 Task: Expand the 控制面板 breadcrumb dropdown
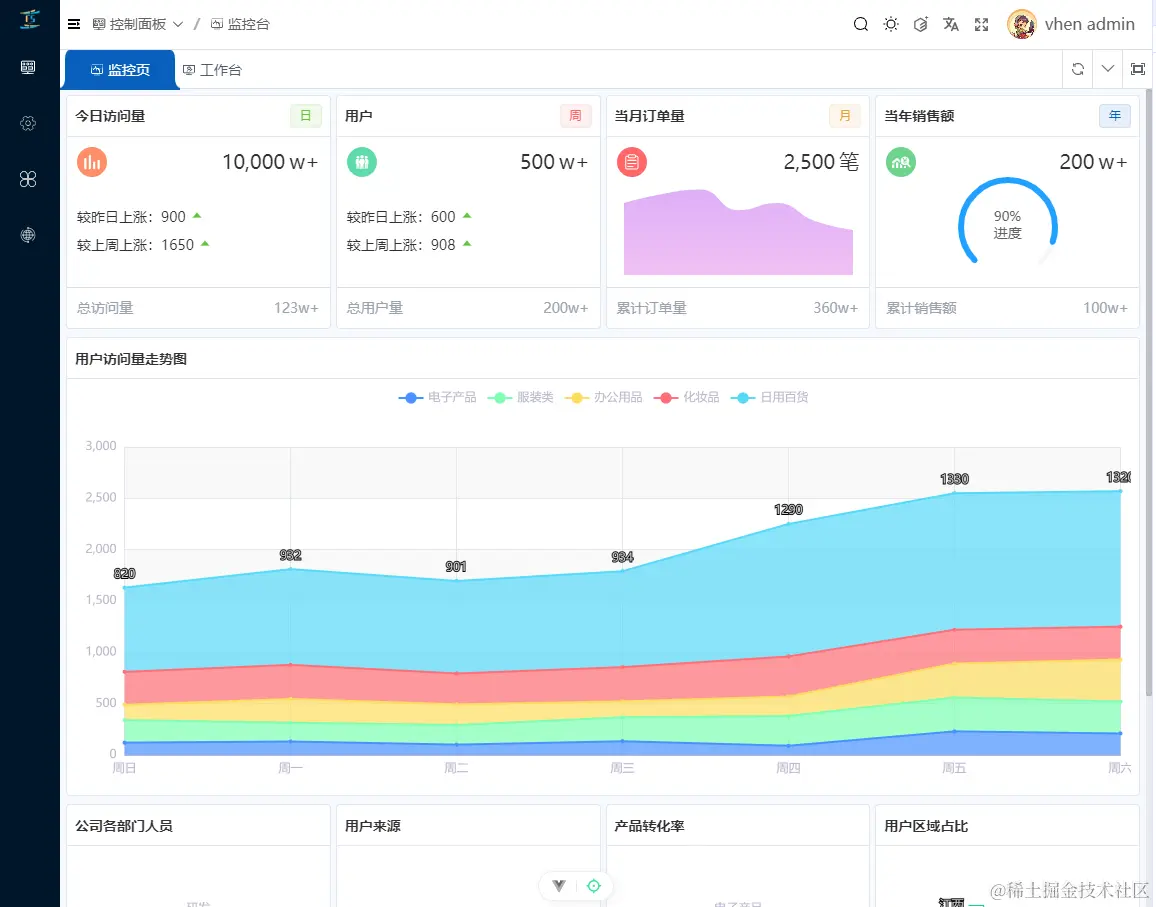pos(138,24)
